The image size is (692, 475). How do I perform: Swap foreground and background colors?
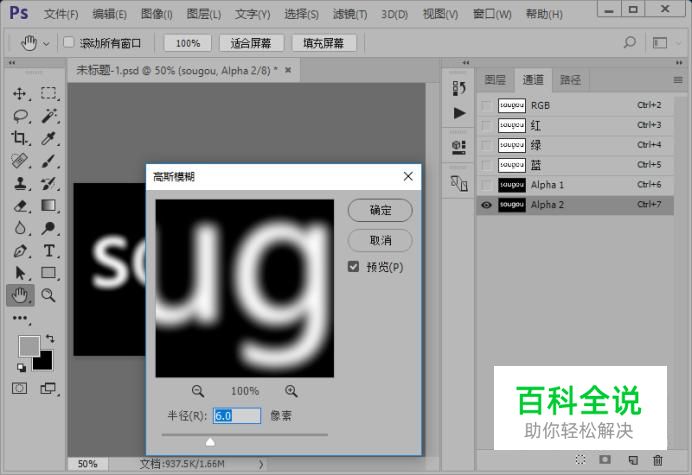tap(50, 339)
